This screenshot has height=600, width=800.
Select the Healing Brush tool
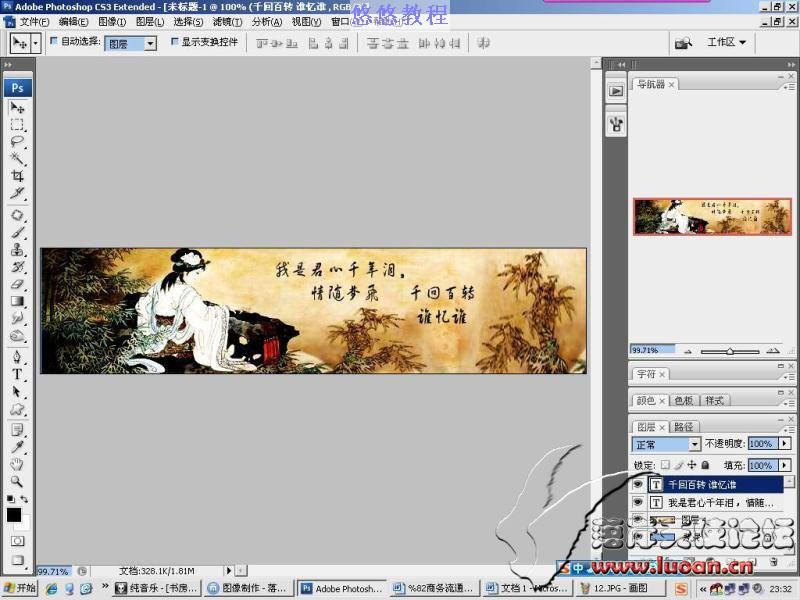17,215
